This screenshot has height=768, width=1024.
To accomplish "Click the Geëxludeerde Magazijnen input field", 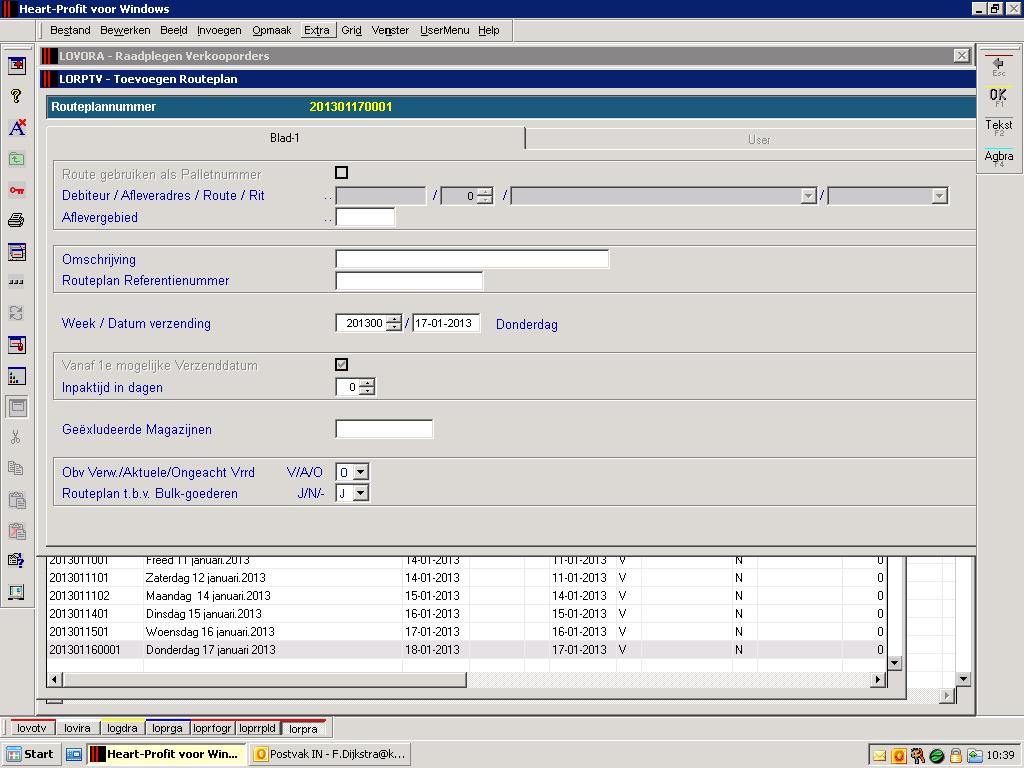I will click(x=384, y=429).
